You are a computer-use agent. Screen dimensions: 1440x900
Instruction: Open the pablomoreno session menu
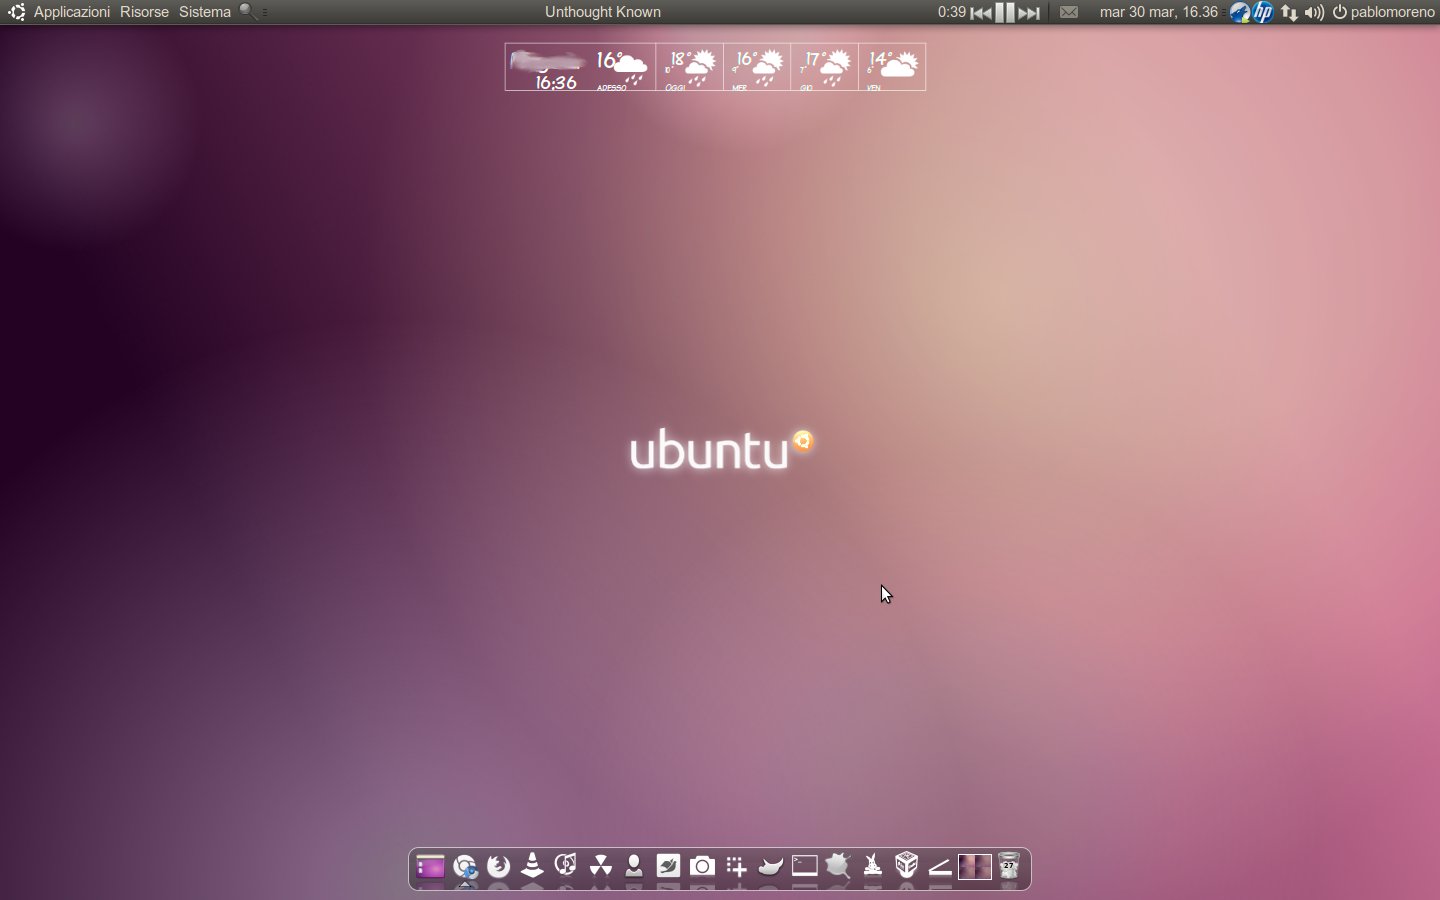(x=1384, y=12)
